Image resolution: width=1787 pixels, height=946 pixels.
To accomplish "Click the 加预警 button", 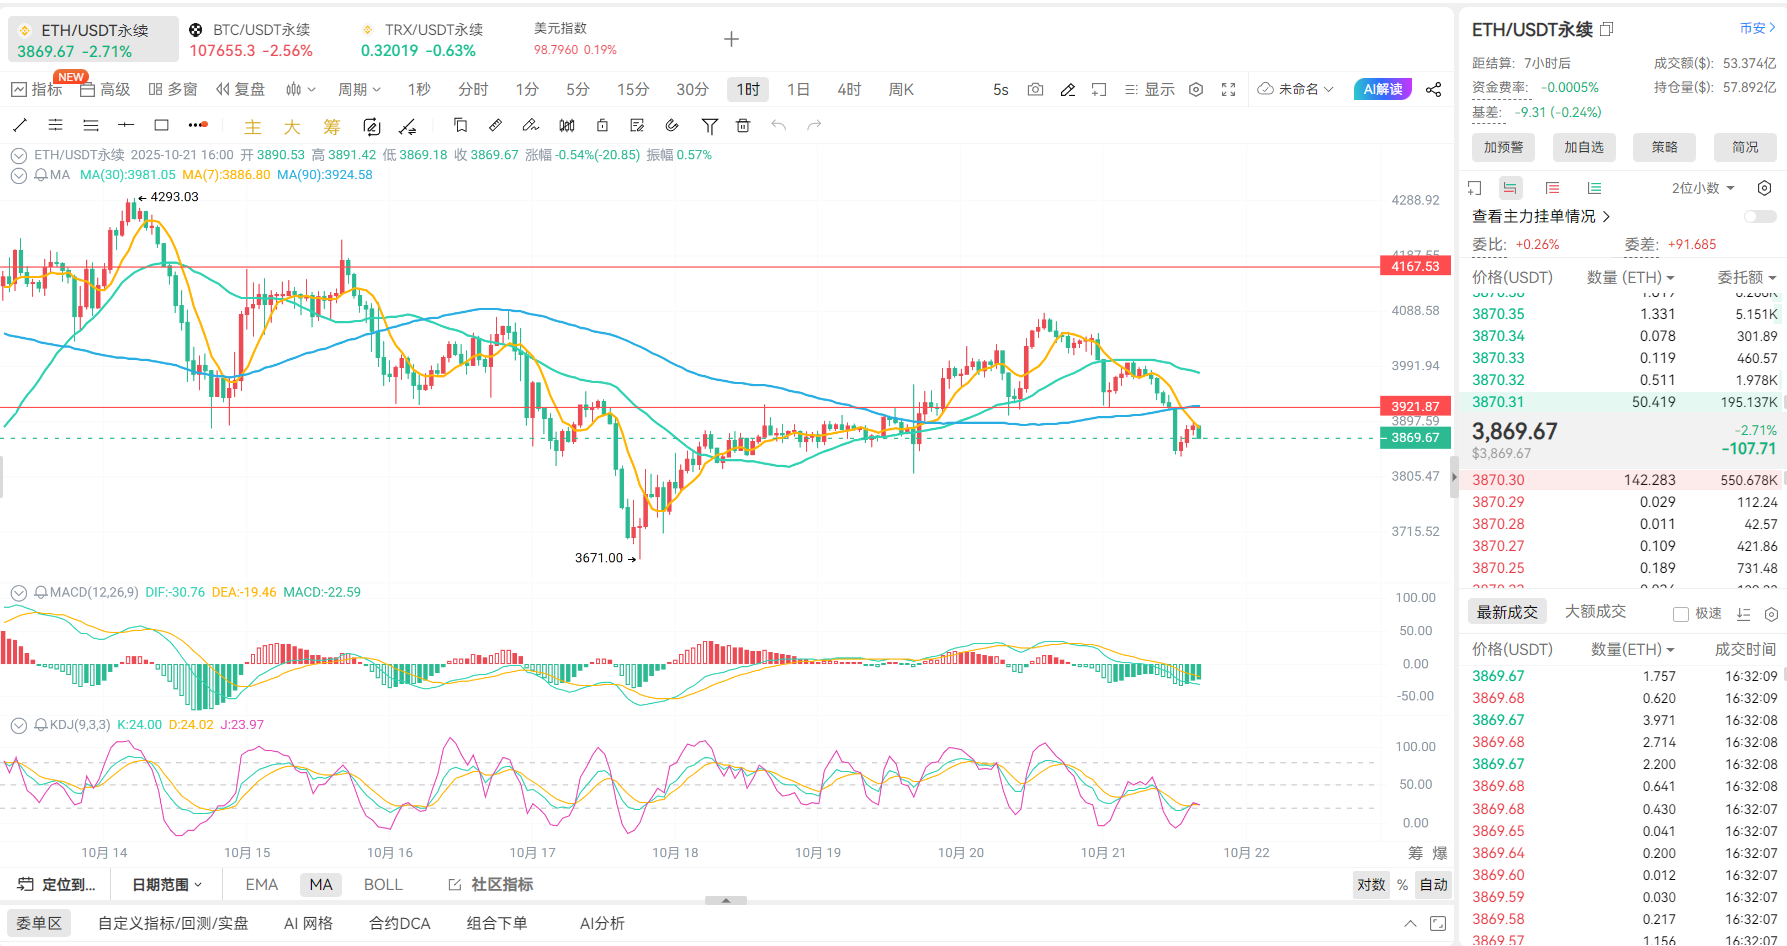I will click(1503, 147).
